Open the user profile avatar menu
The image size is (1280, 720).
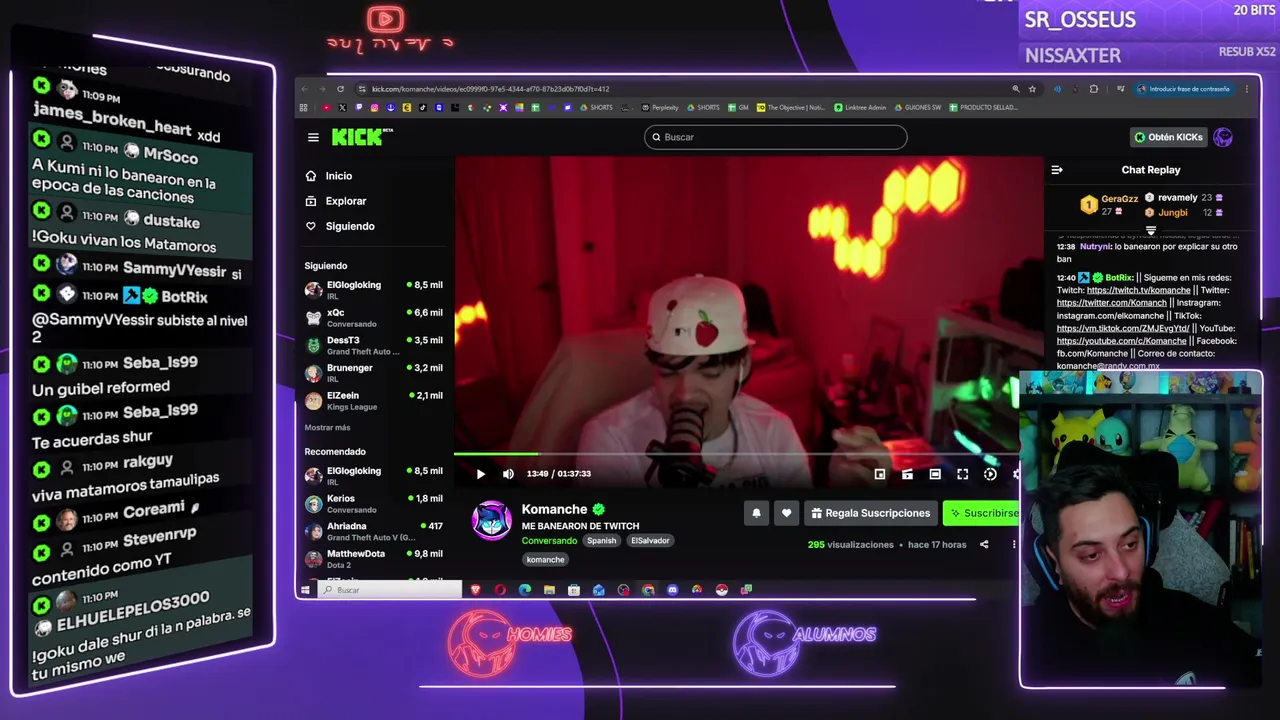pos(1223,137)
